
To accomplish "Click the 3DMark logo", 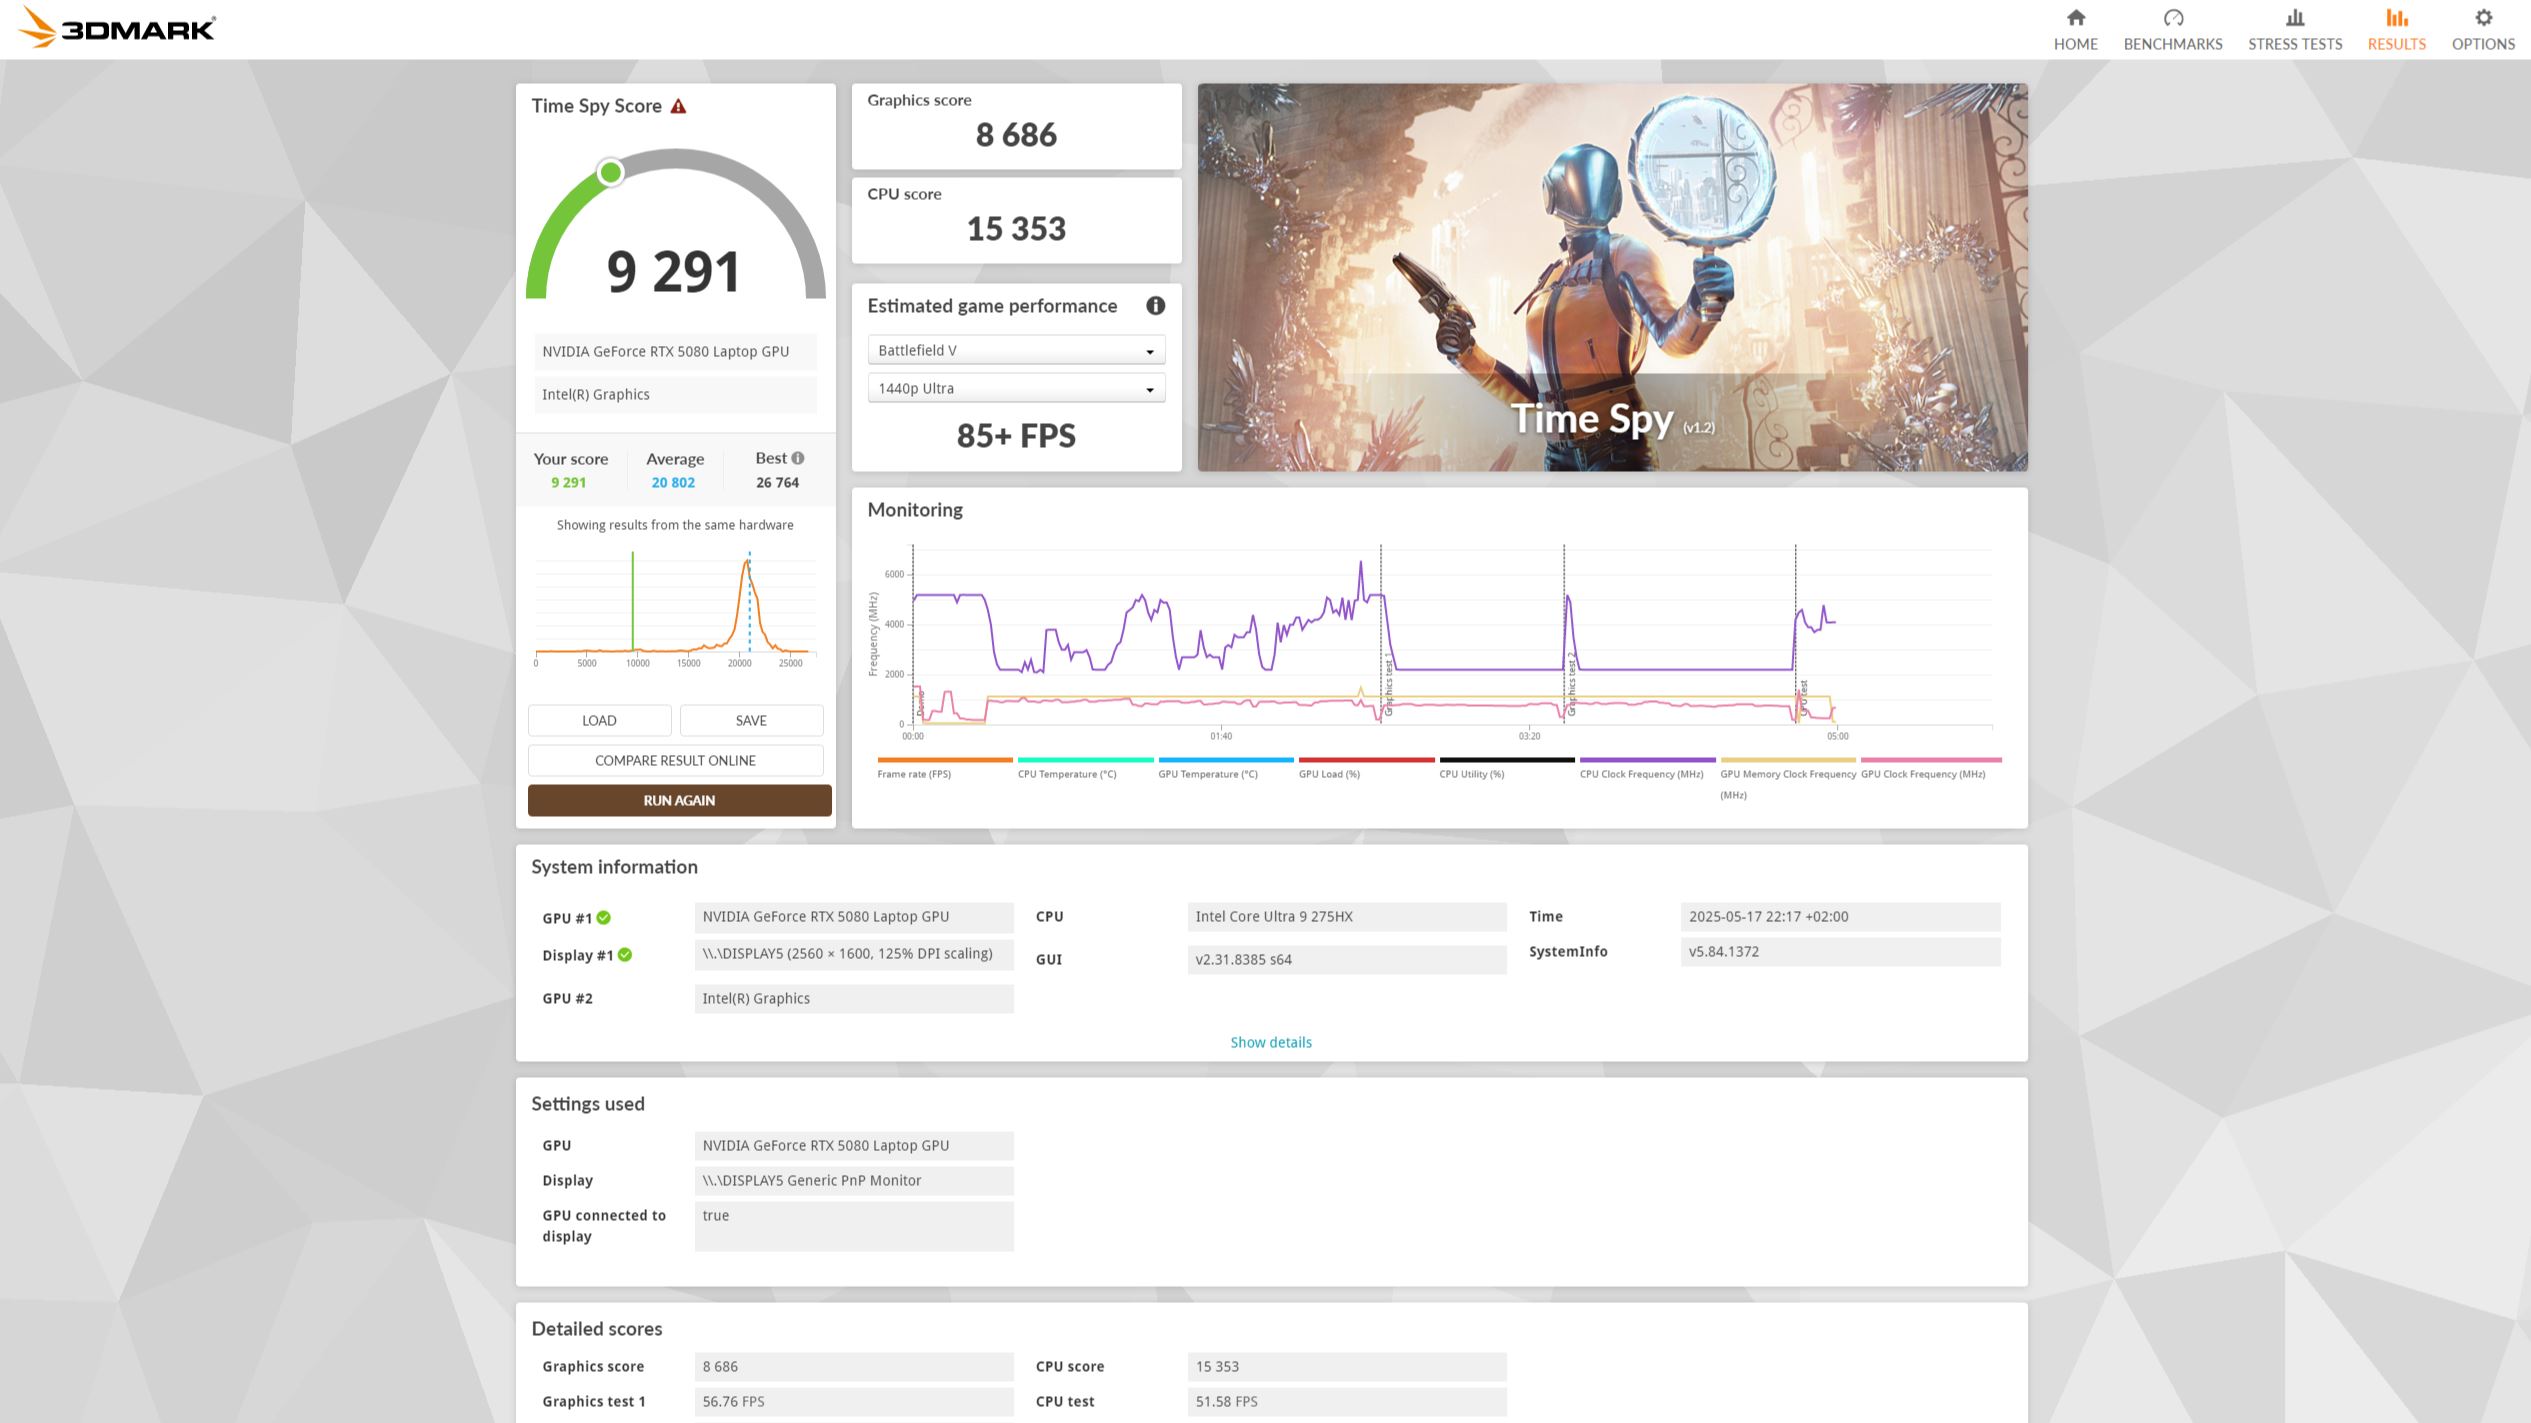I will 116,28.
